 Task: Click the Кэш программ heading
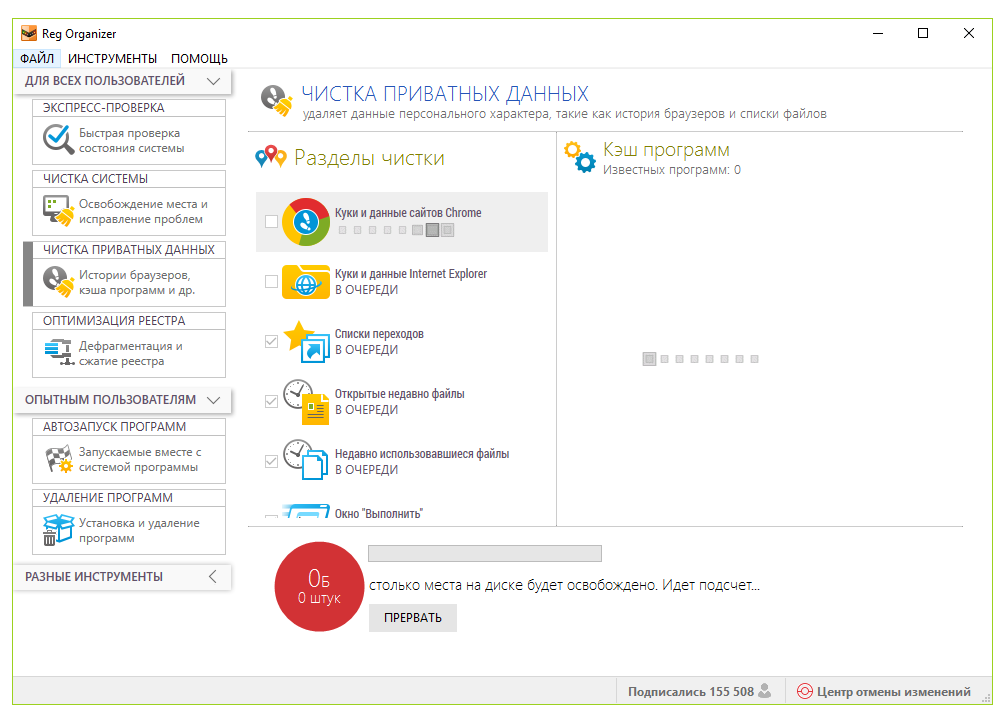(666, 150)
